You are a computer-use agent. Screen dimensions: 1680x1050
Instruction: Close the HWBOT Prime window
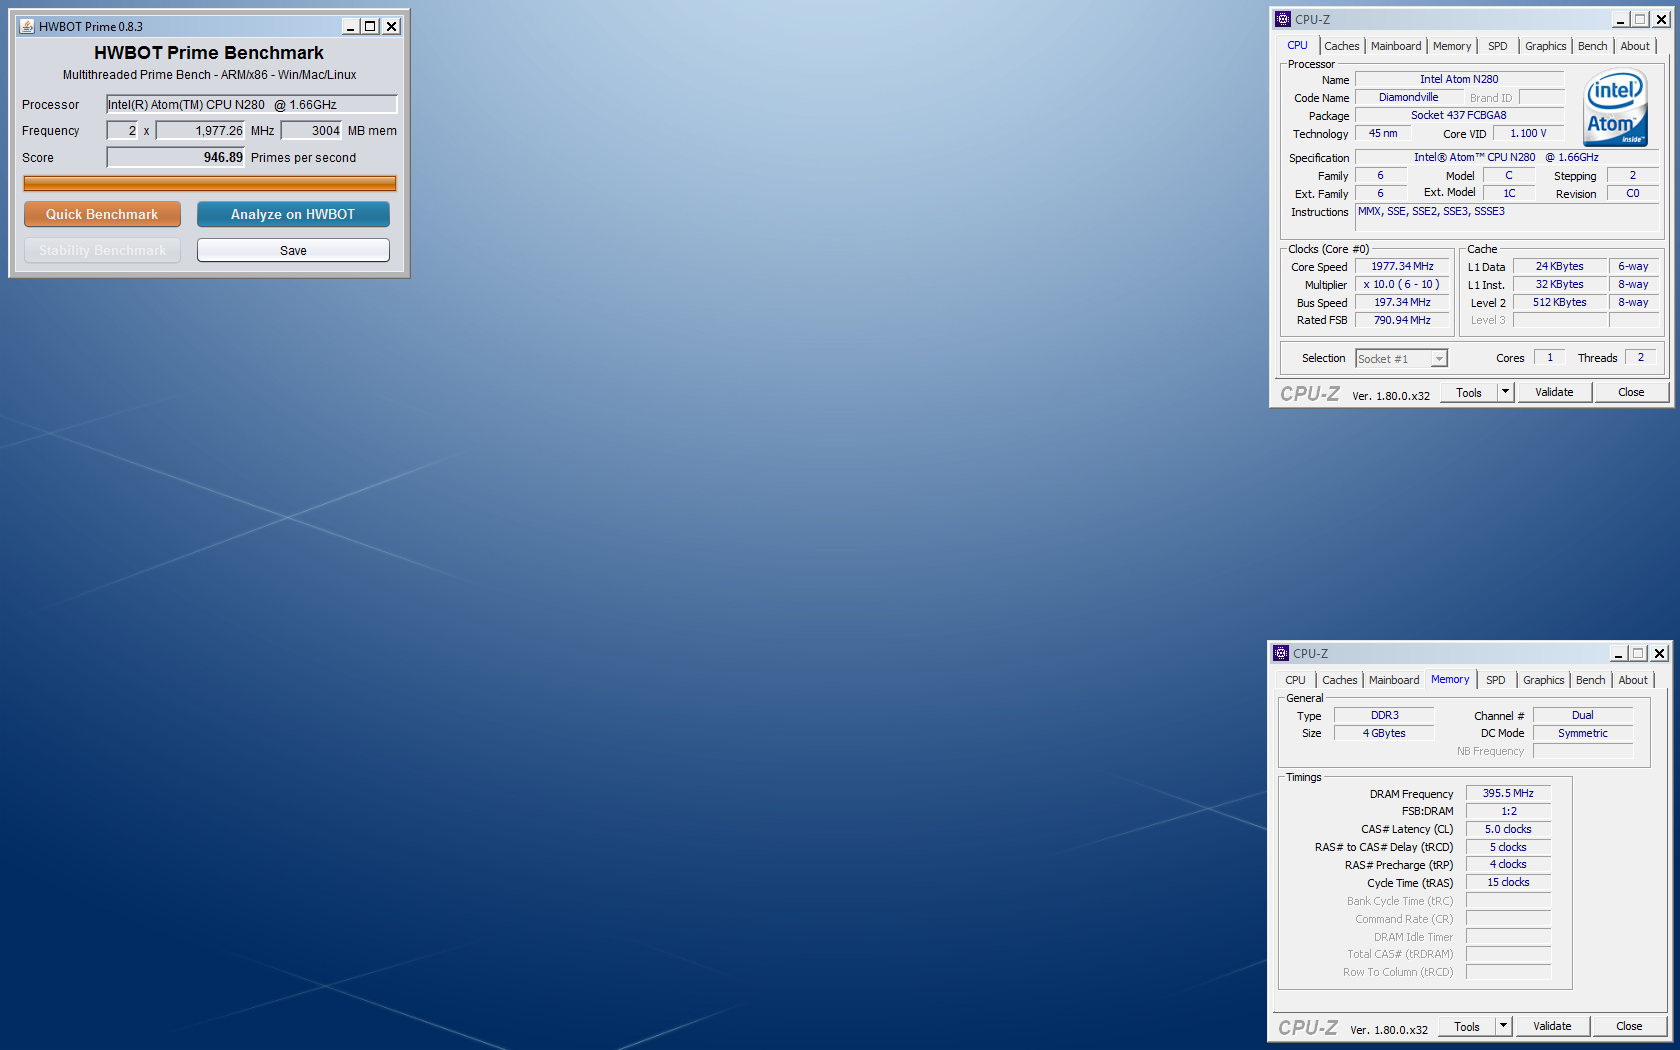click(x=392, y=26)
